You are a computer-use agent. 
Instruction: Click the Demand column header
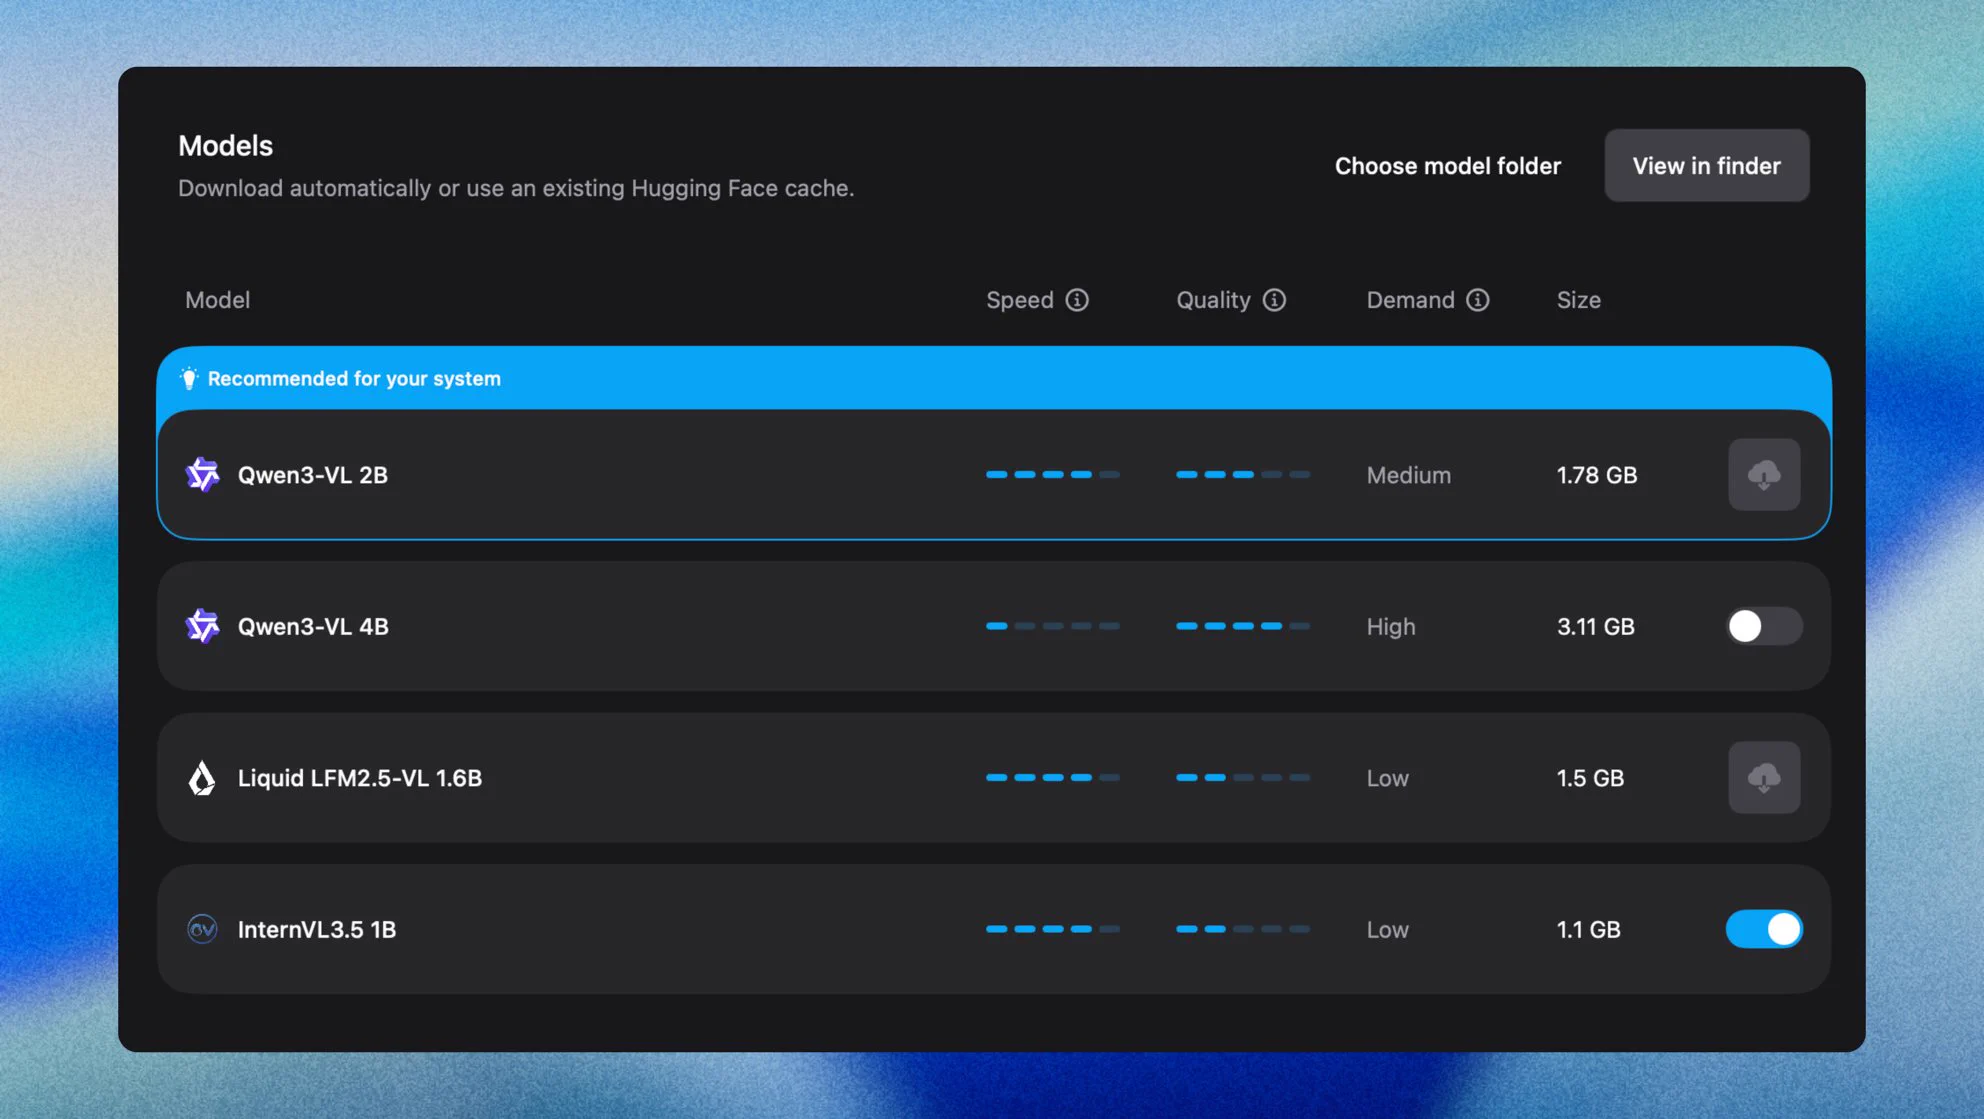pyautogui.click(x=1410, y=300)
